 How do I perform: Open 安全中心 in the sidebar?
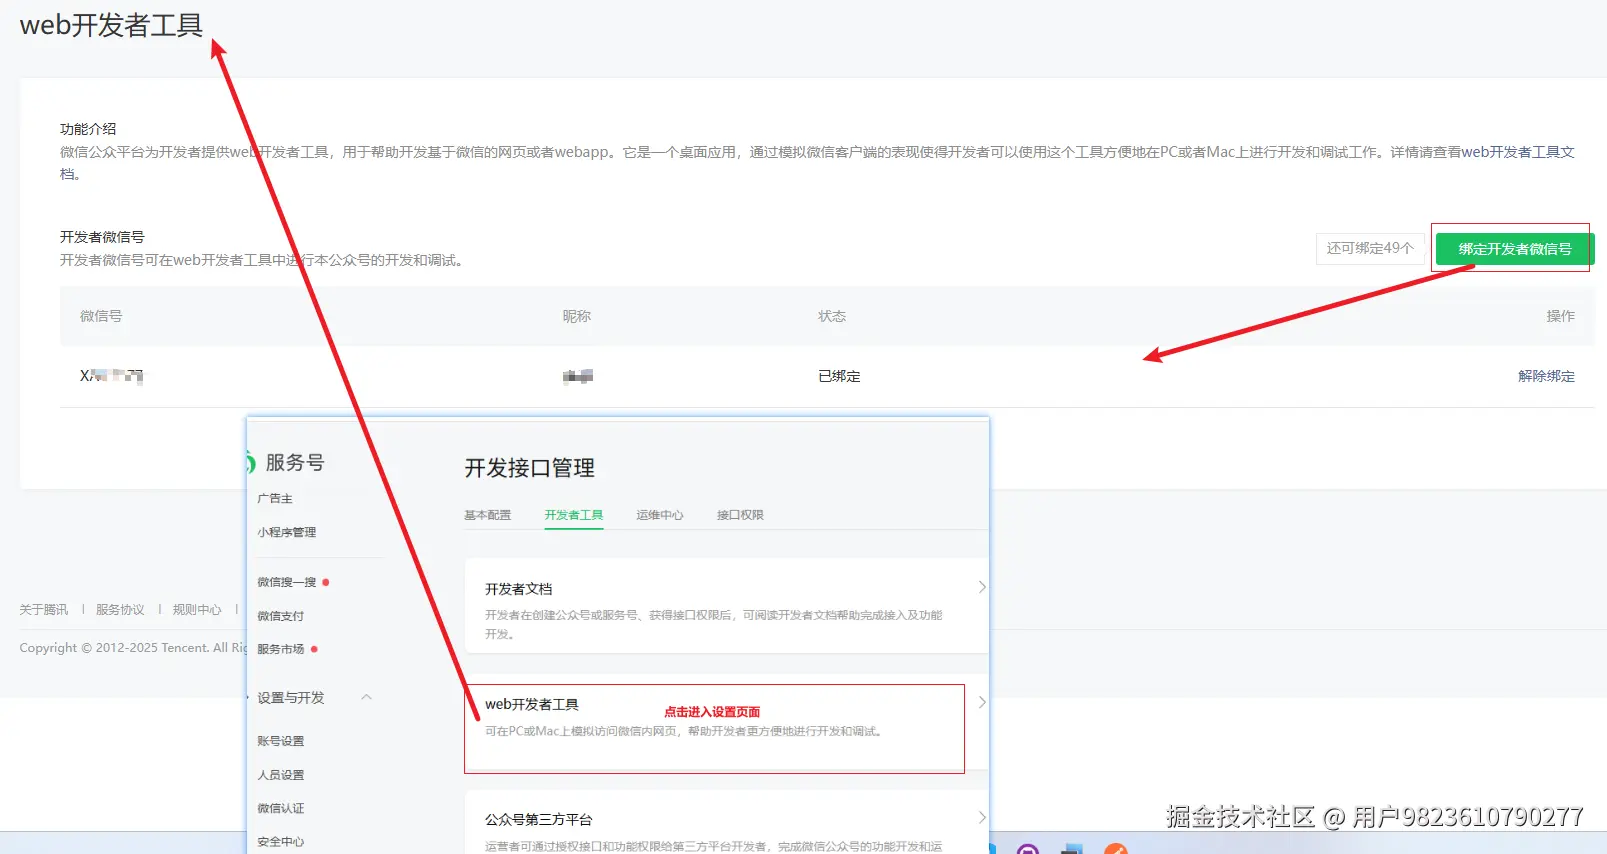point(281,842)
